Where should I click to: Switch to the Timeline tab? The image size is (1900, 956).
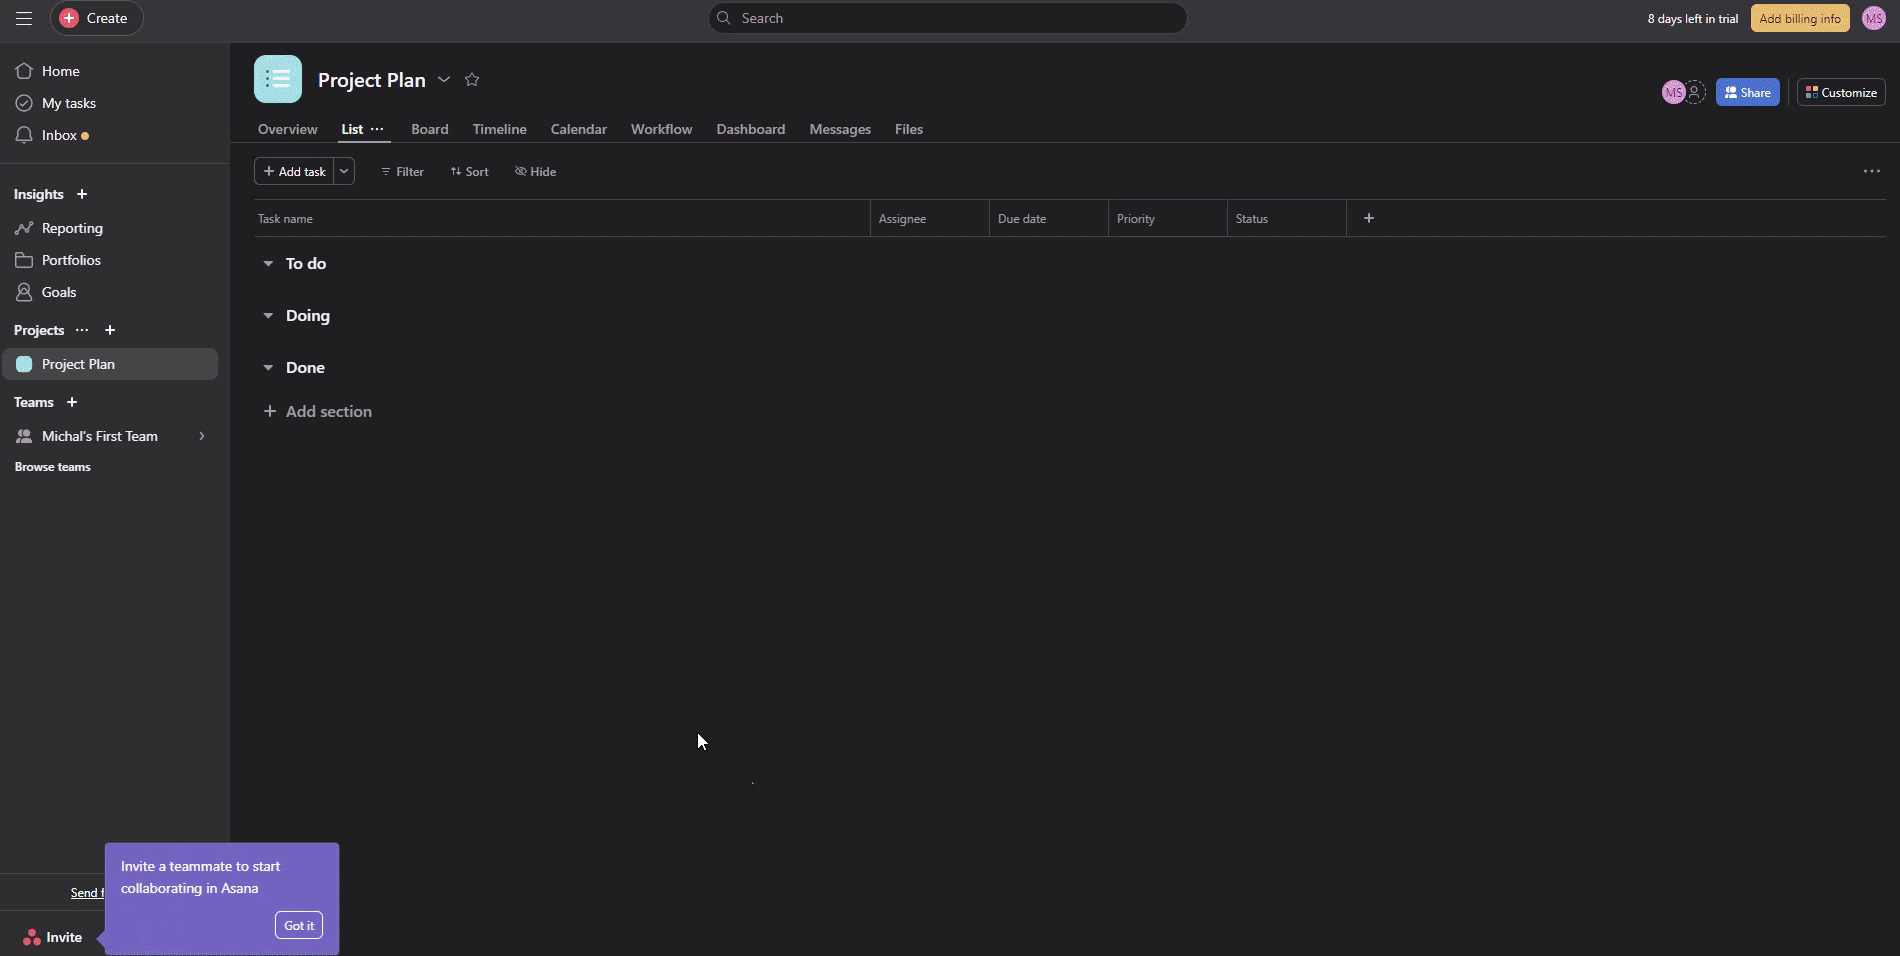click(499, 129)
